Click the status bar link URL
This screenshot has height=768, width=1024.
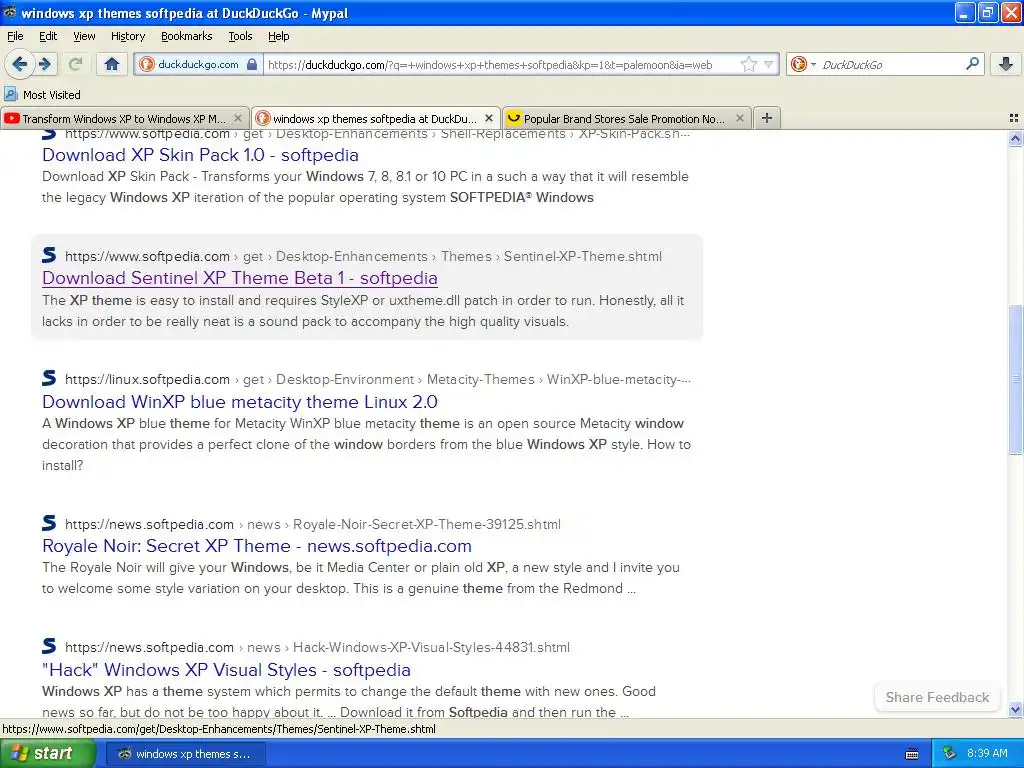click(219, 729)
